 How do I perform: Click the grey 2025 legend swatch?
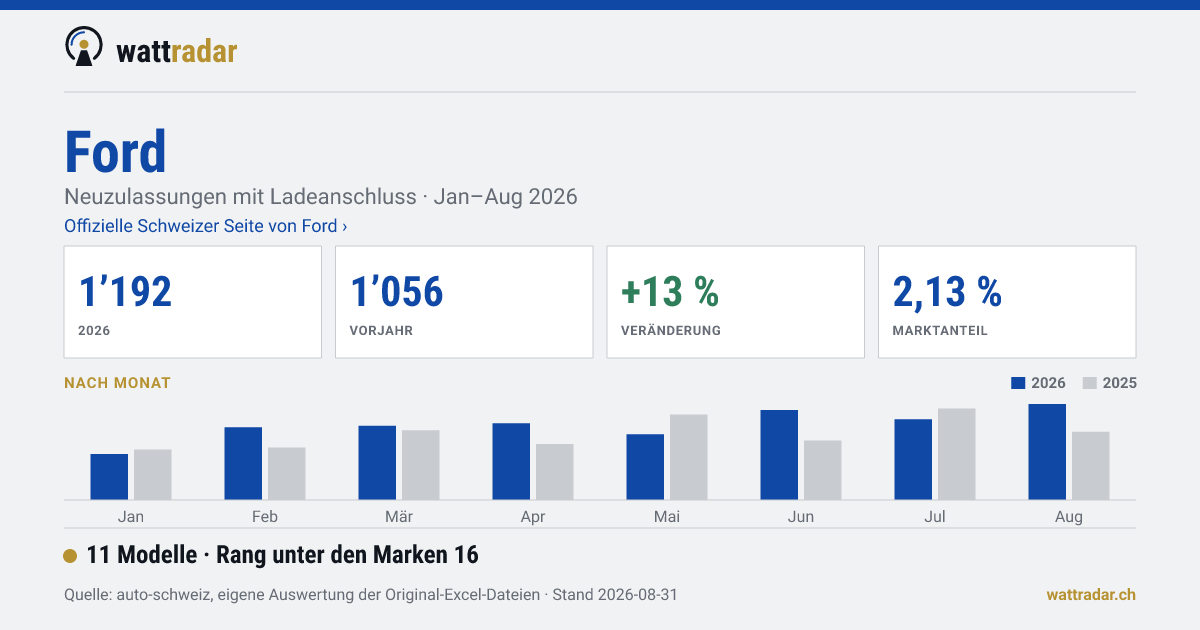click(1090, 383)
